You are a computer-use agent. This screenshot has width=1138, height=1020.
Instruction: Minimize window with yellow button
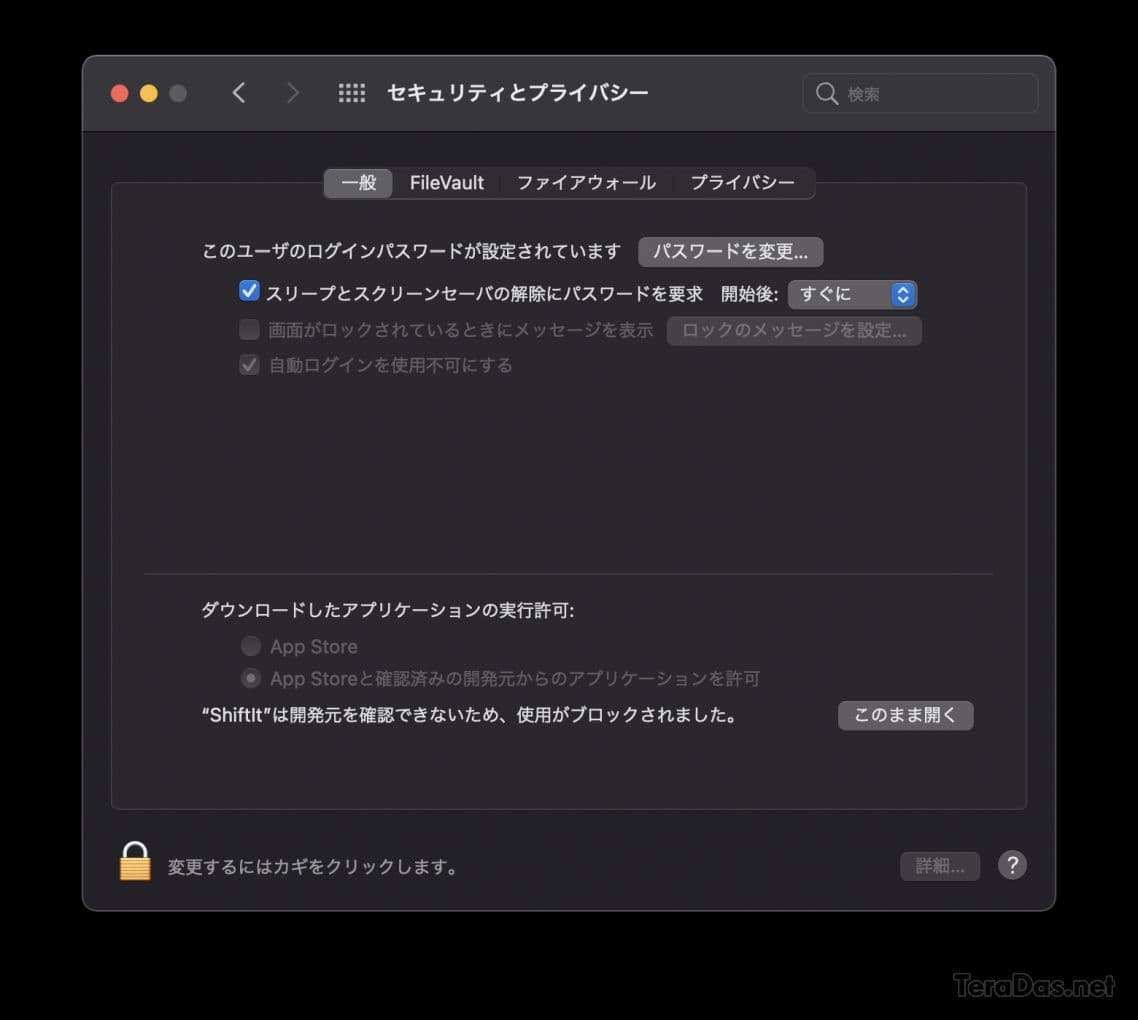149,94
